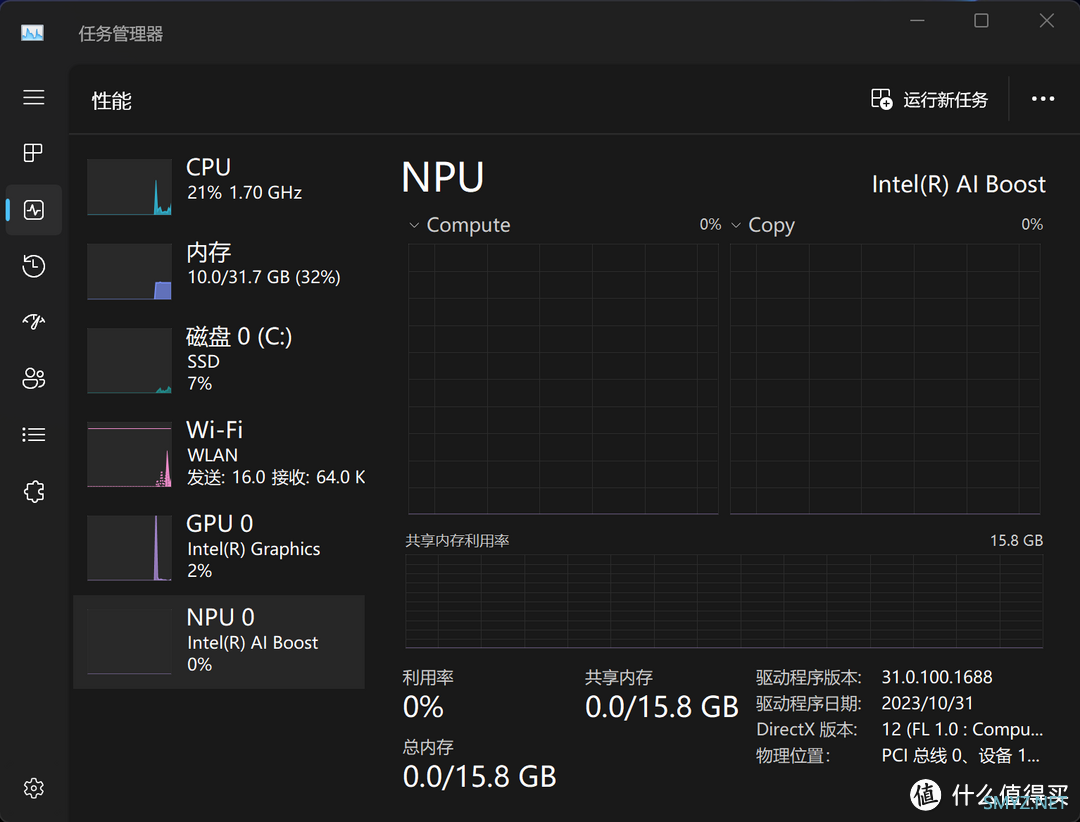Select the Wi-Fi WLAN item
This screenshot has width=1080, height=822.
click(x=219, y=453)
